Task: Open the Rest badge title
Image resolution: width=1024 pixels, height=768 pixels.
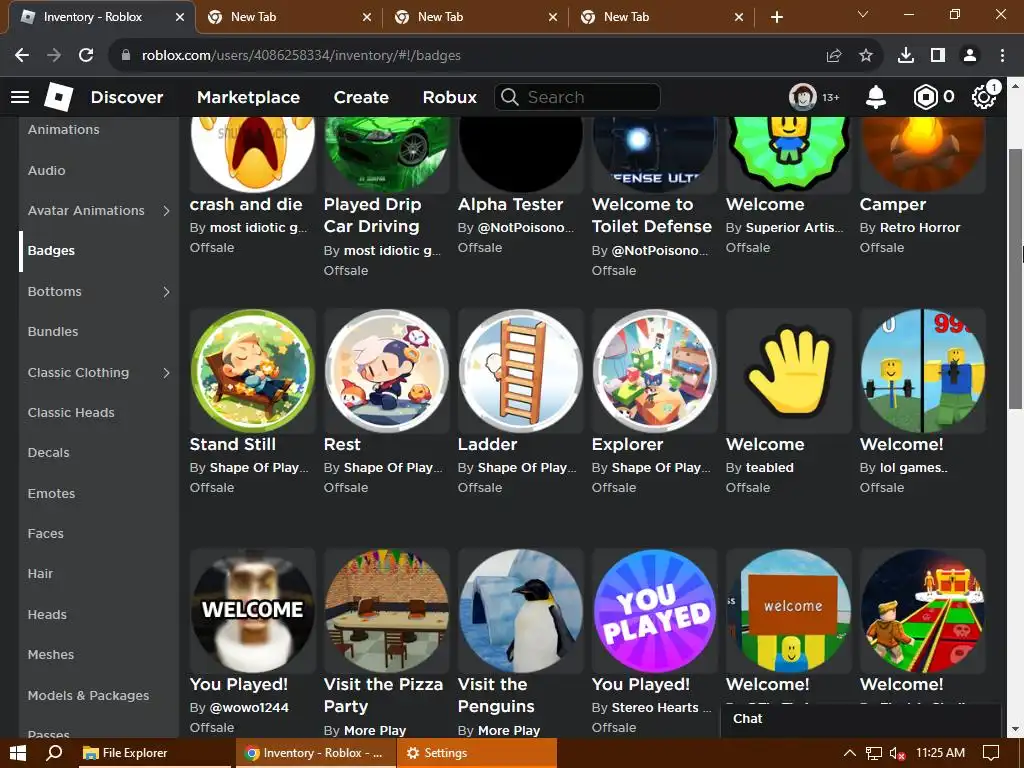Action: point(342,444)
